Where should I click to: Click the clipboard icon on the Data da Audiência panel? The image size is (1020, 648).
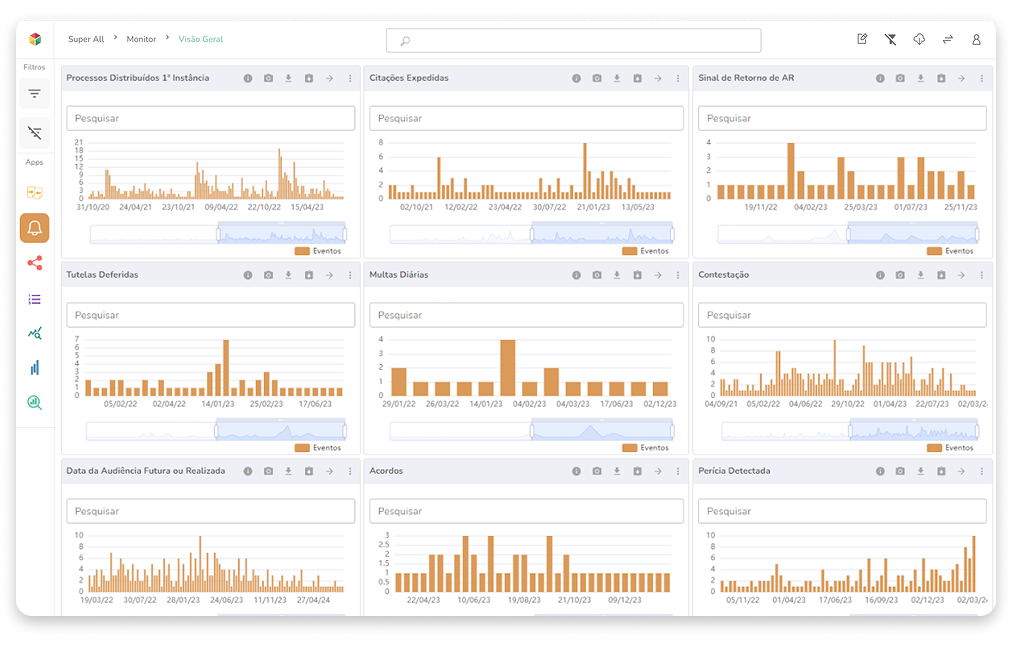pos(309,471)
